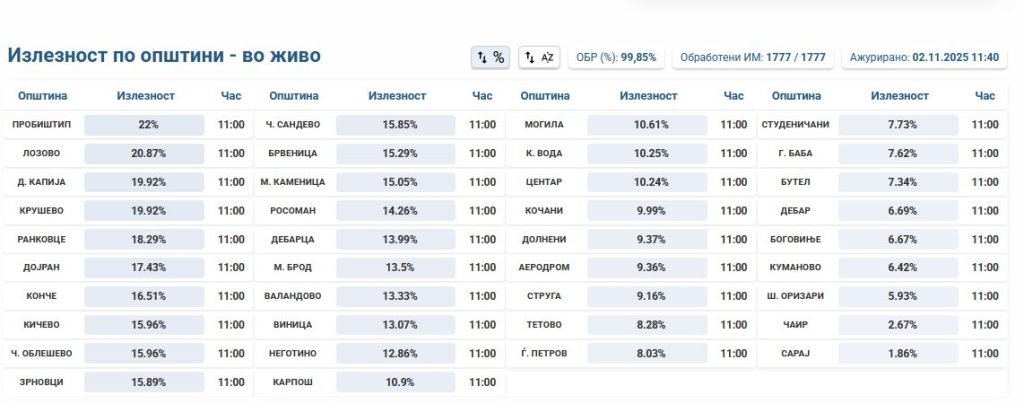Screen dimensions: 1024x404
Task: Select the ЛОЗОВО municipality name
Action: coord(42,154)
